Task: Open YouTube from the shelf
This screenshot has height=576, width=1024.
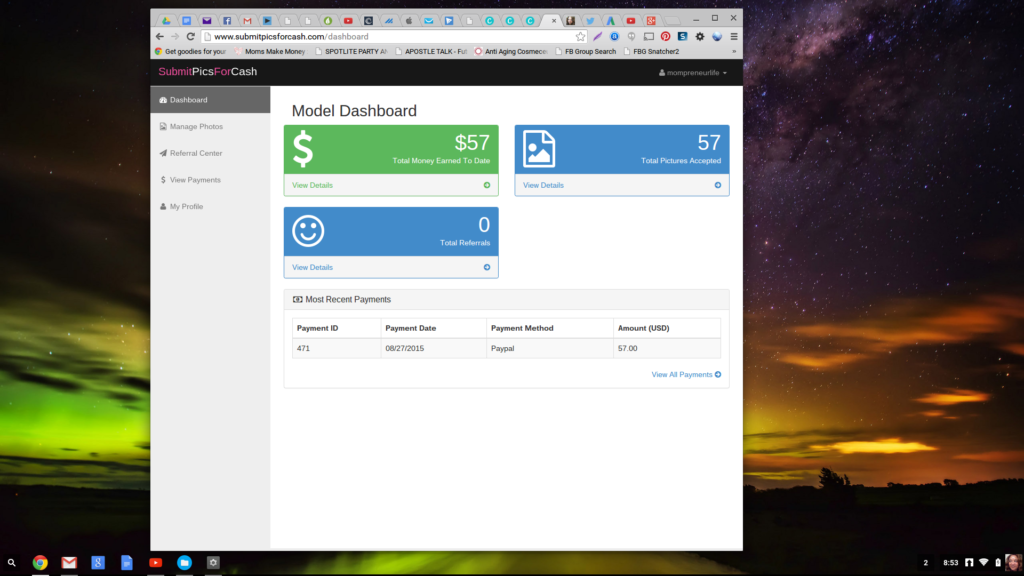Action: coord(155,562)
